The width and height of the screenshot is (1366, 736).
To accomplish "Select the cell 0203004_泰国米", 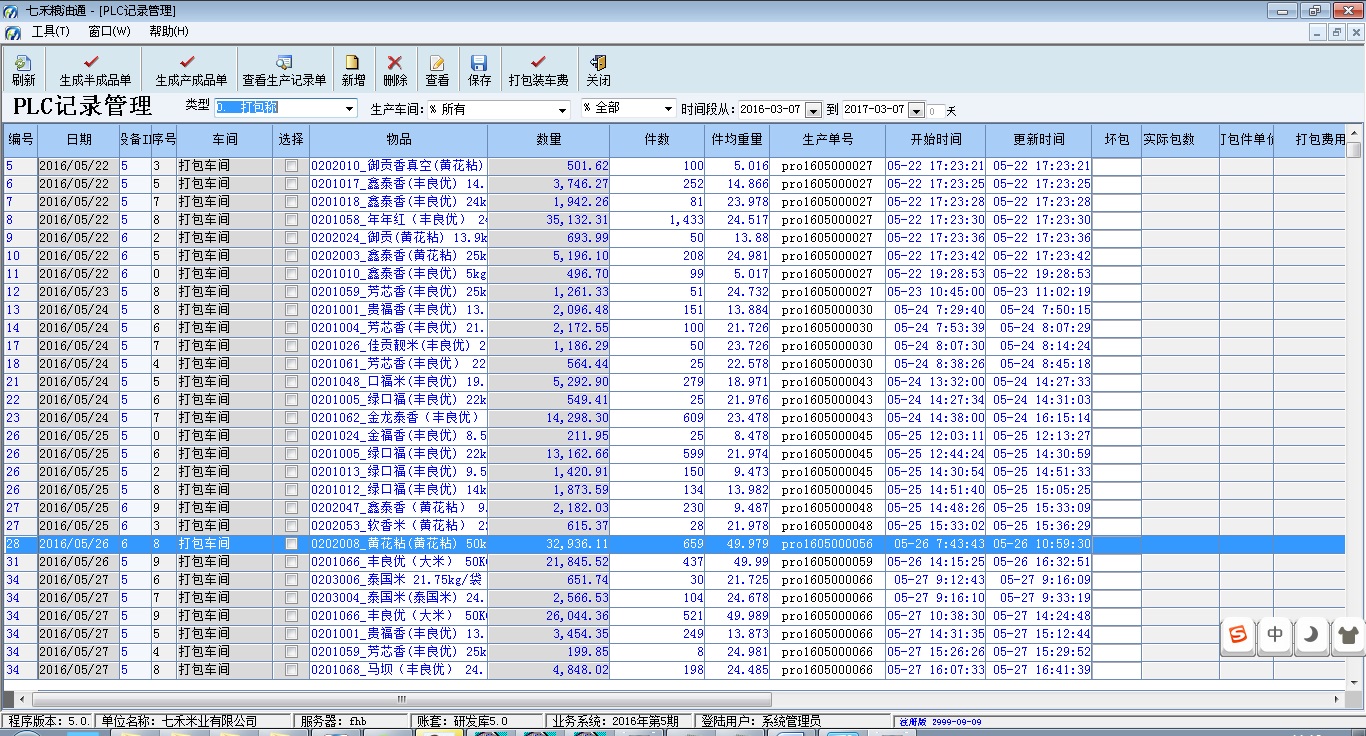I will 399,598.
